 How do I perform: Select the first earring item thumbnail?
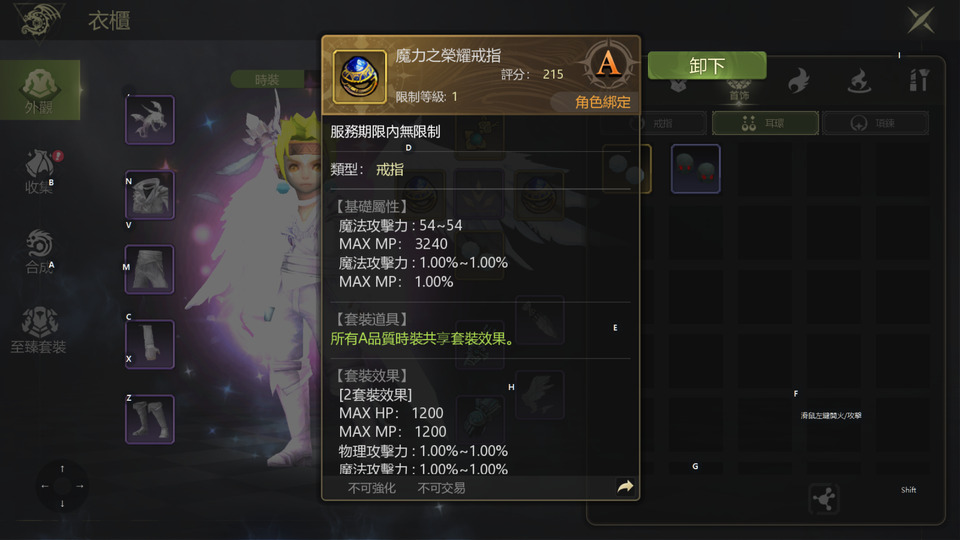tap(627, 169)
